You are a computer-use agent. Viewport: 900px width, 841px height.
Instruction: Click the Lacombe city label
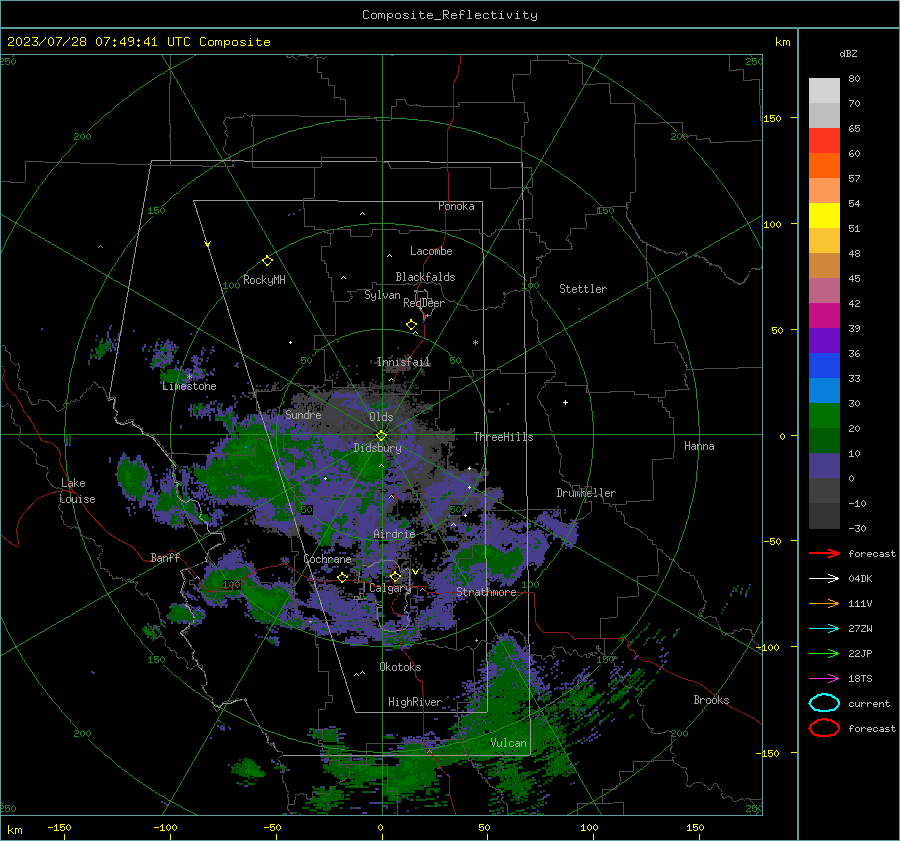(x=431, y=251)
